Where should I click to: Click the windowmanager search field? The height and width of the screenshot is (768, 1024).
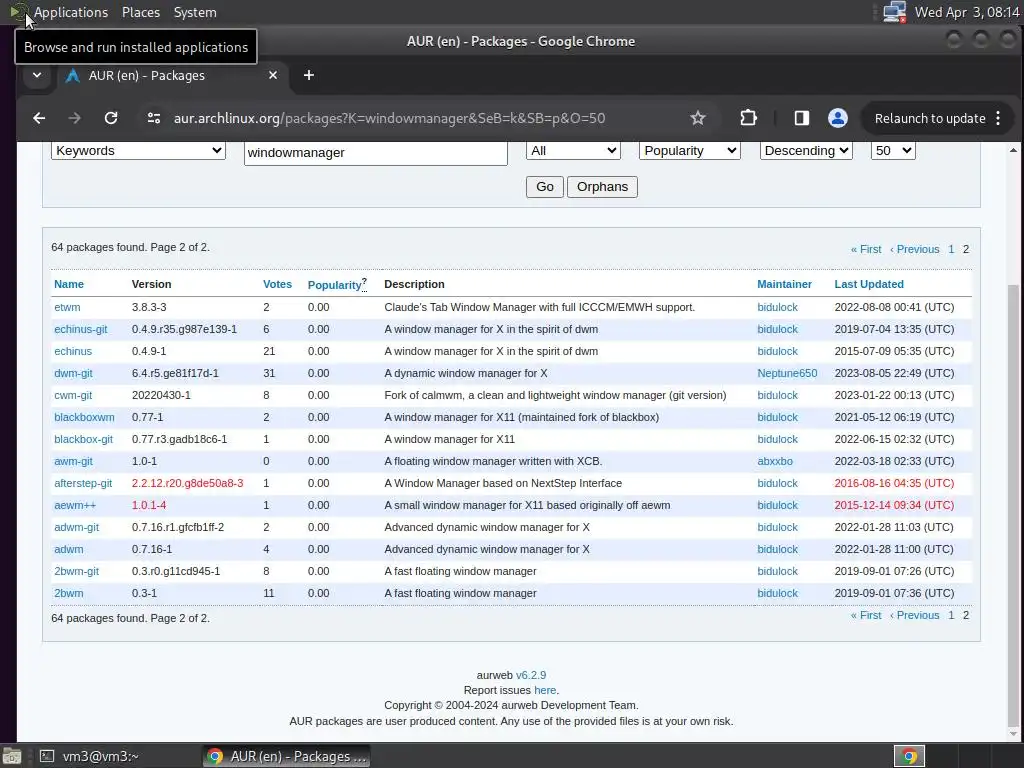[x=376, y=153]
